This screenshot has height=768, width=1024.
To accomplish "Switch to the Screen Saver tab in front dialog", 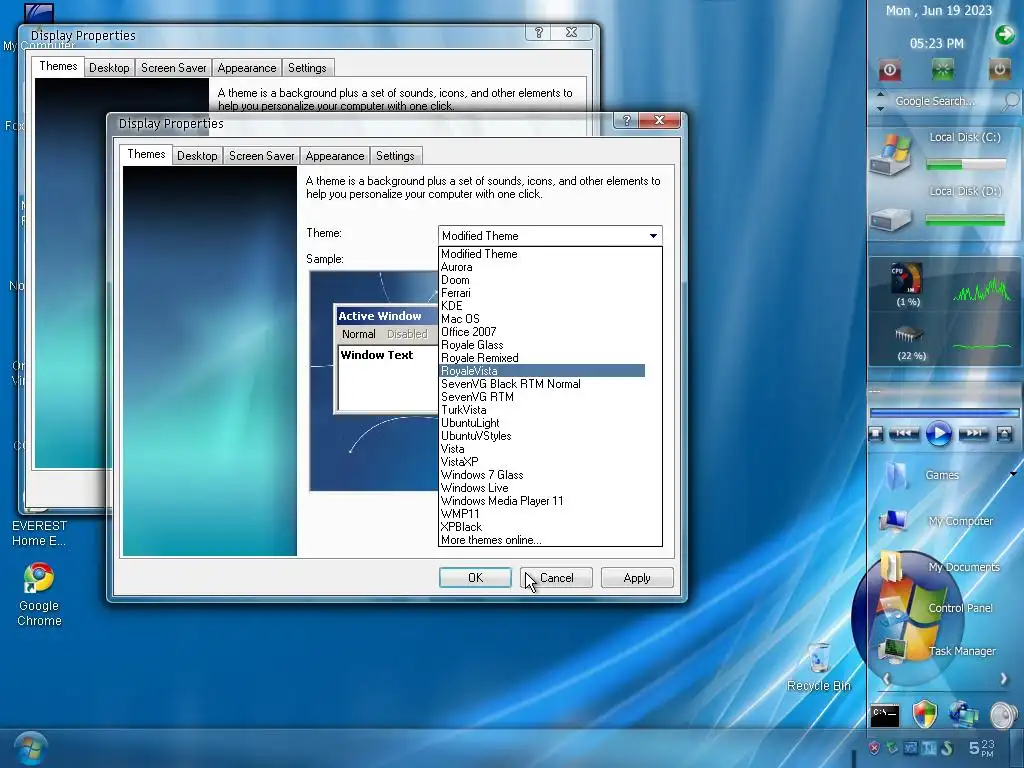I will pyautogui.click(x=261, y=156).
